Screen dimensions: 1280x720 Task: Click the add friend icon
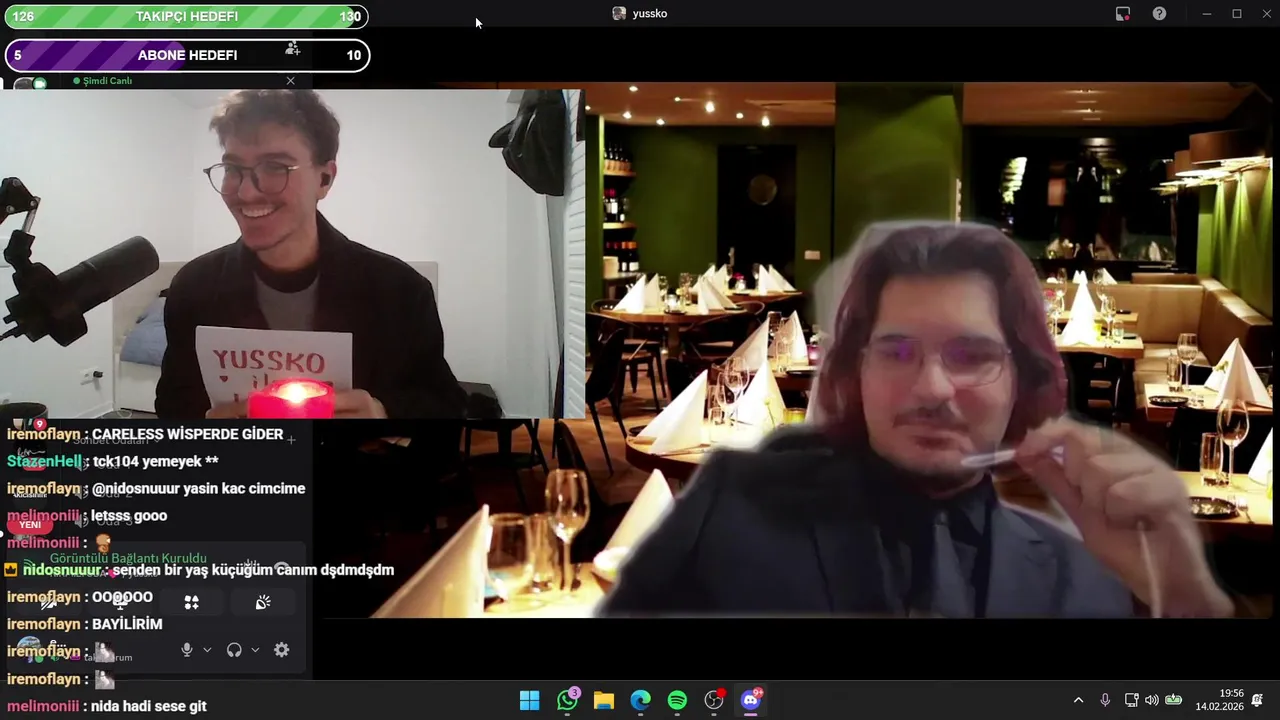(x=292, y=48)
